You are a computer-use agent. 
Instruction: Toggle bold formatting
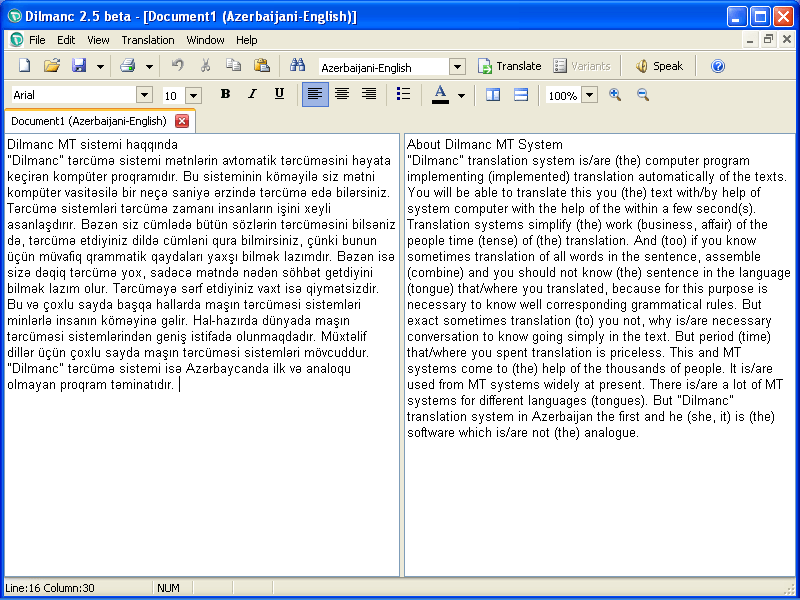(225, 94)
